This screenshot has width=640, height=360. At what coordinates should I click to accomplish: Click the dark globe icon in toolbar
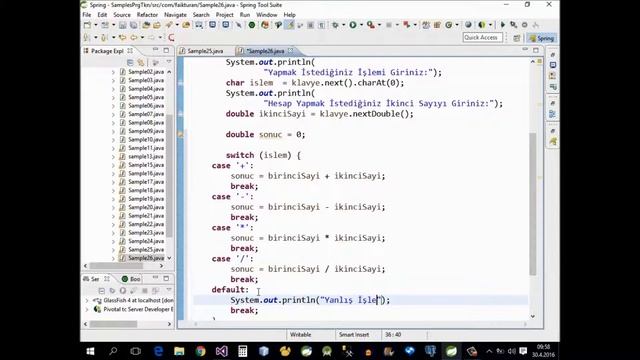click(x=468, y=25)
